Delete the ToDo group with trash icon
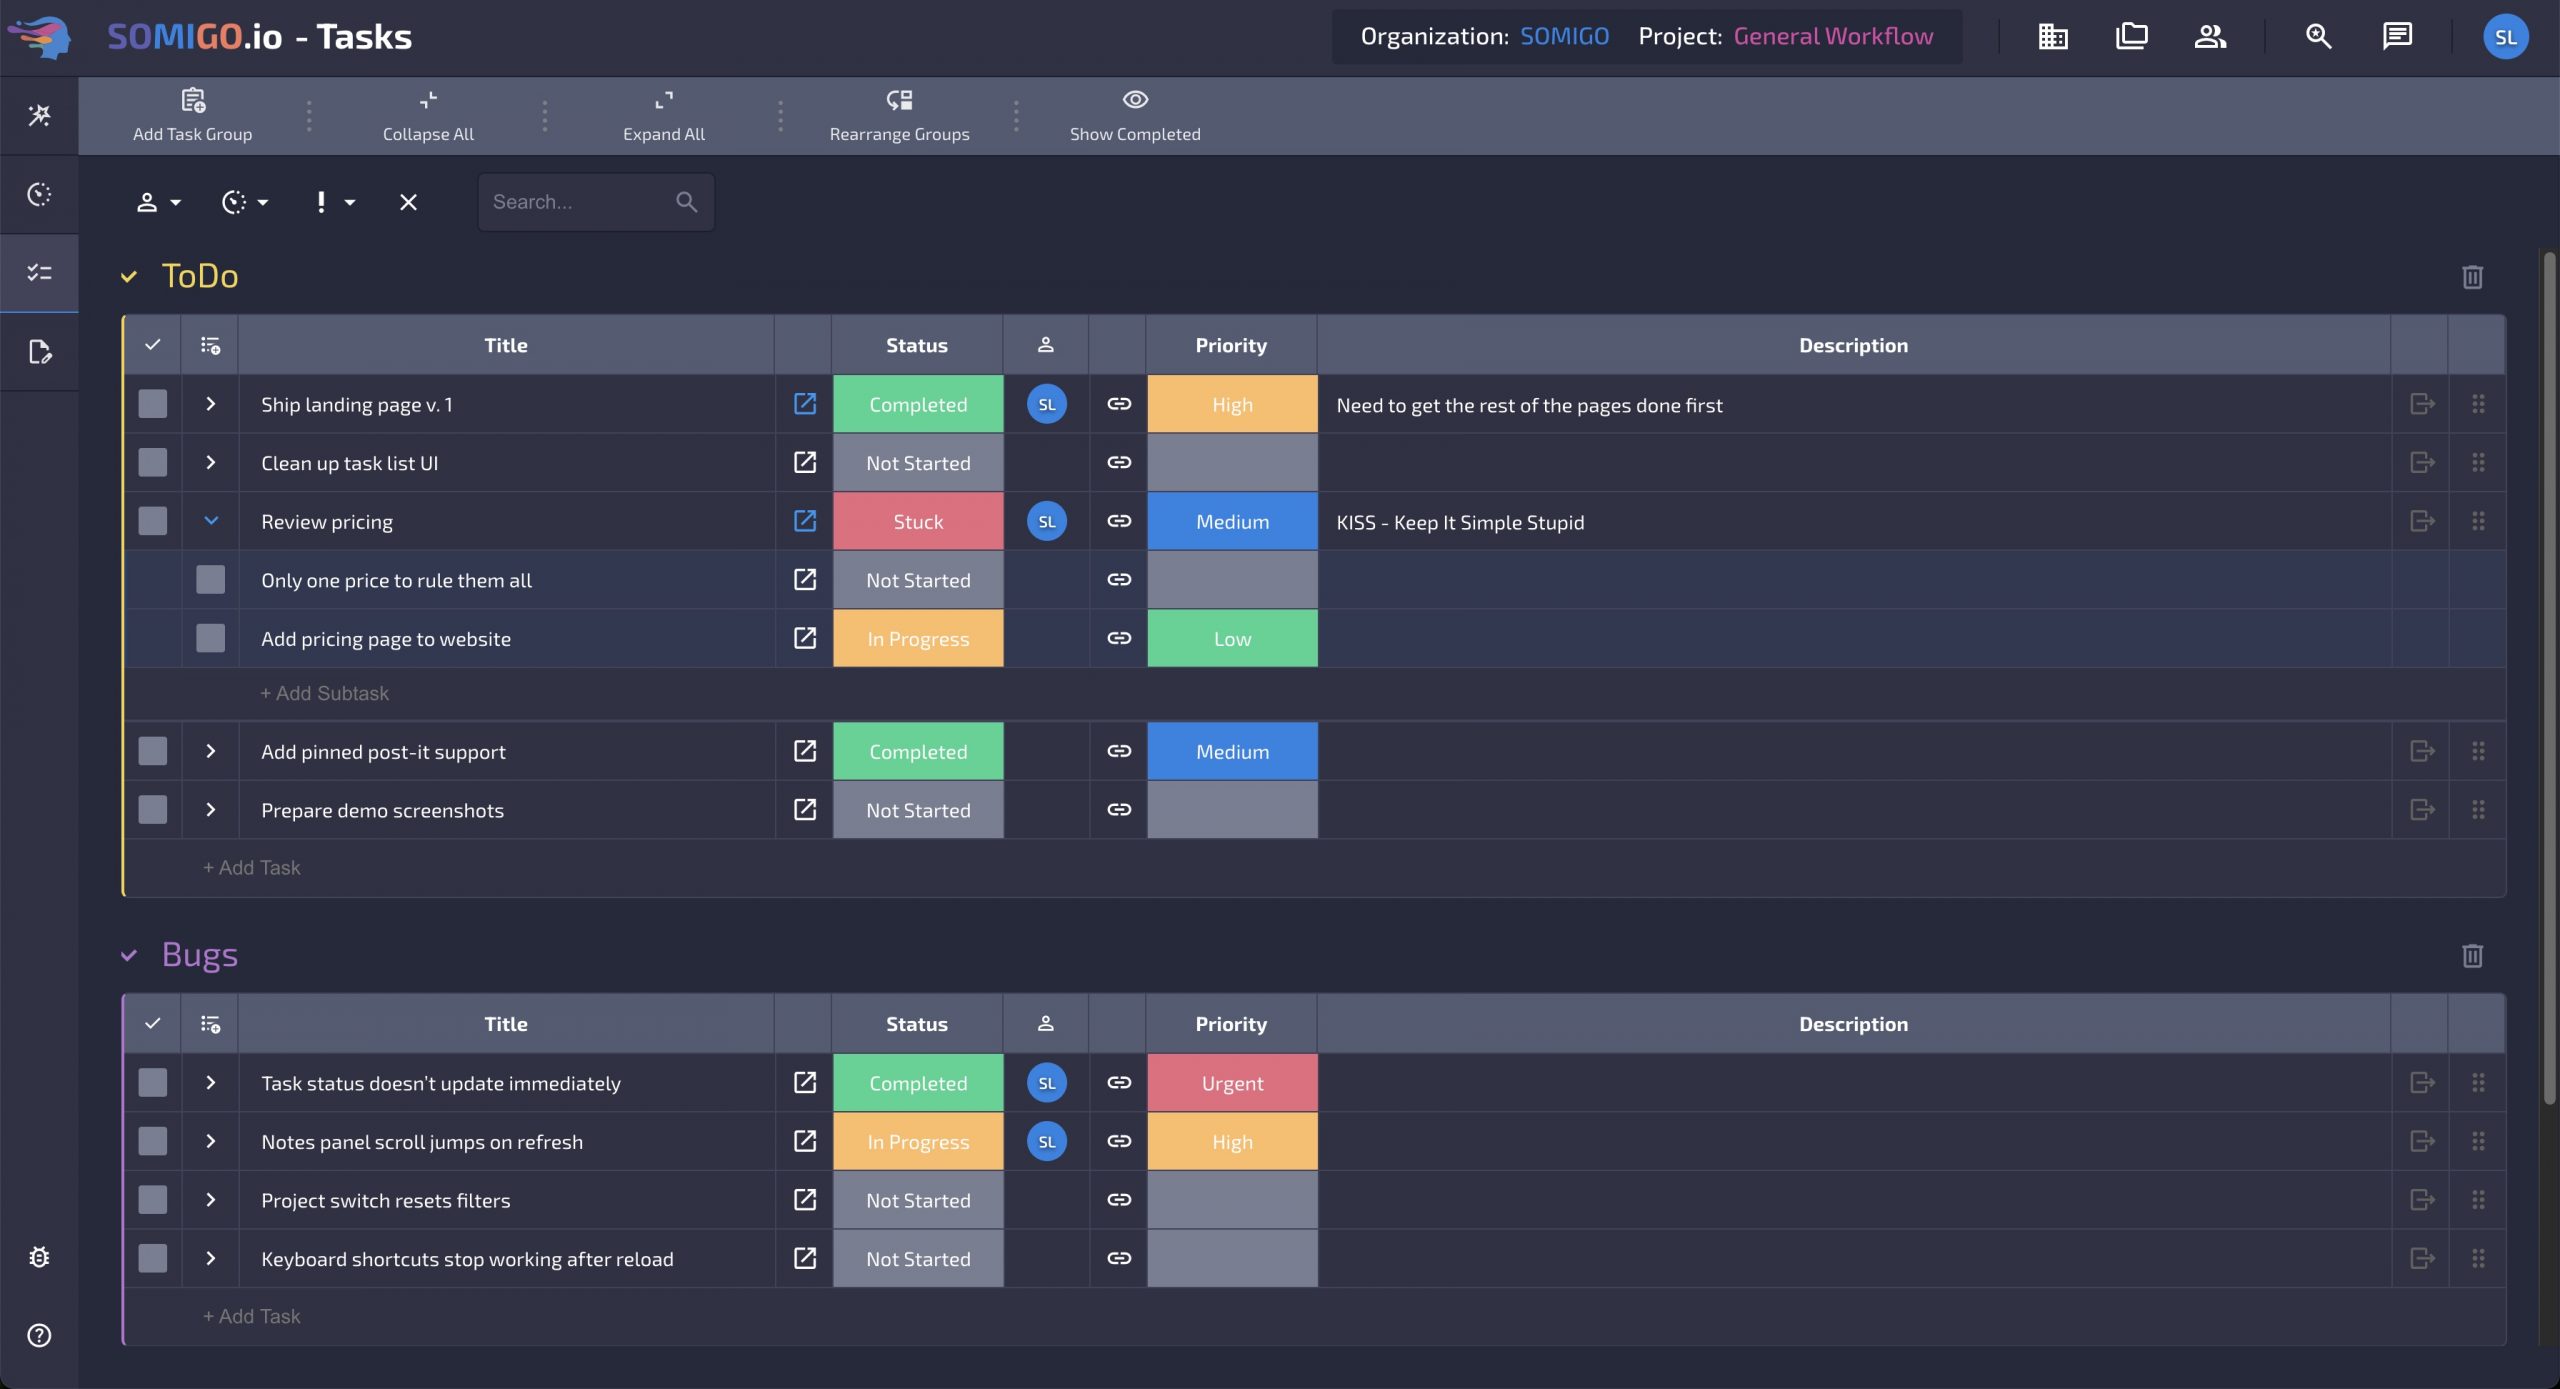 [x=2472, y=277]
